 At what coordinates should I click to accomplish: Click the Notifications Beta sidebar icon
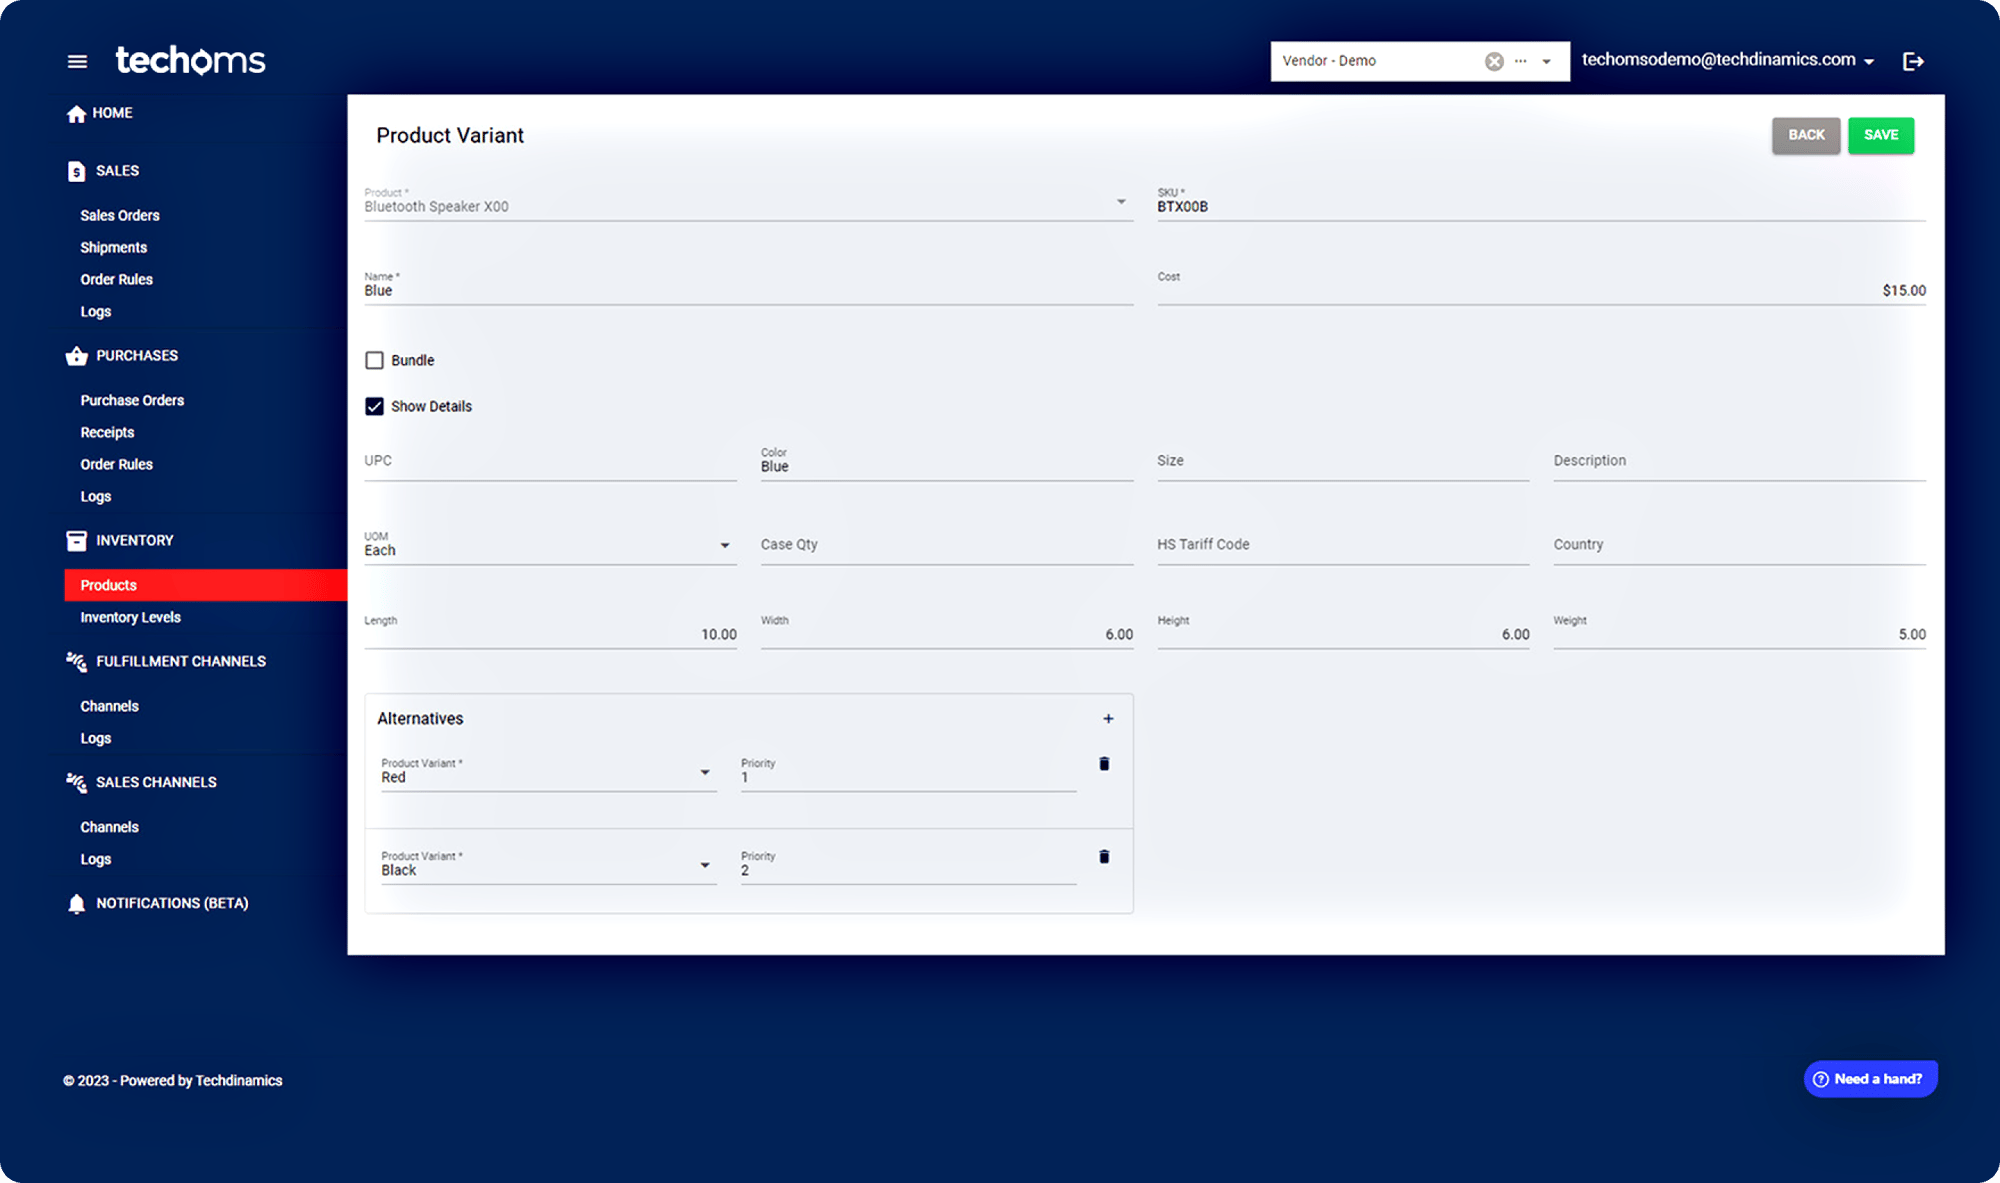75,903
